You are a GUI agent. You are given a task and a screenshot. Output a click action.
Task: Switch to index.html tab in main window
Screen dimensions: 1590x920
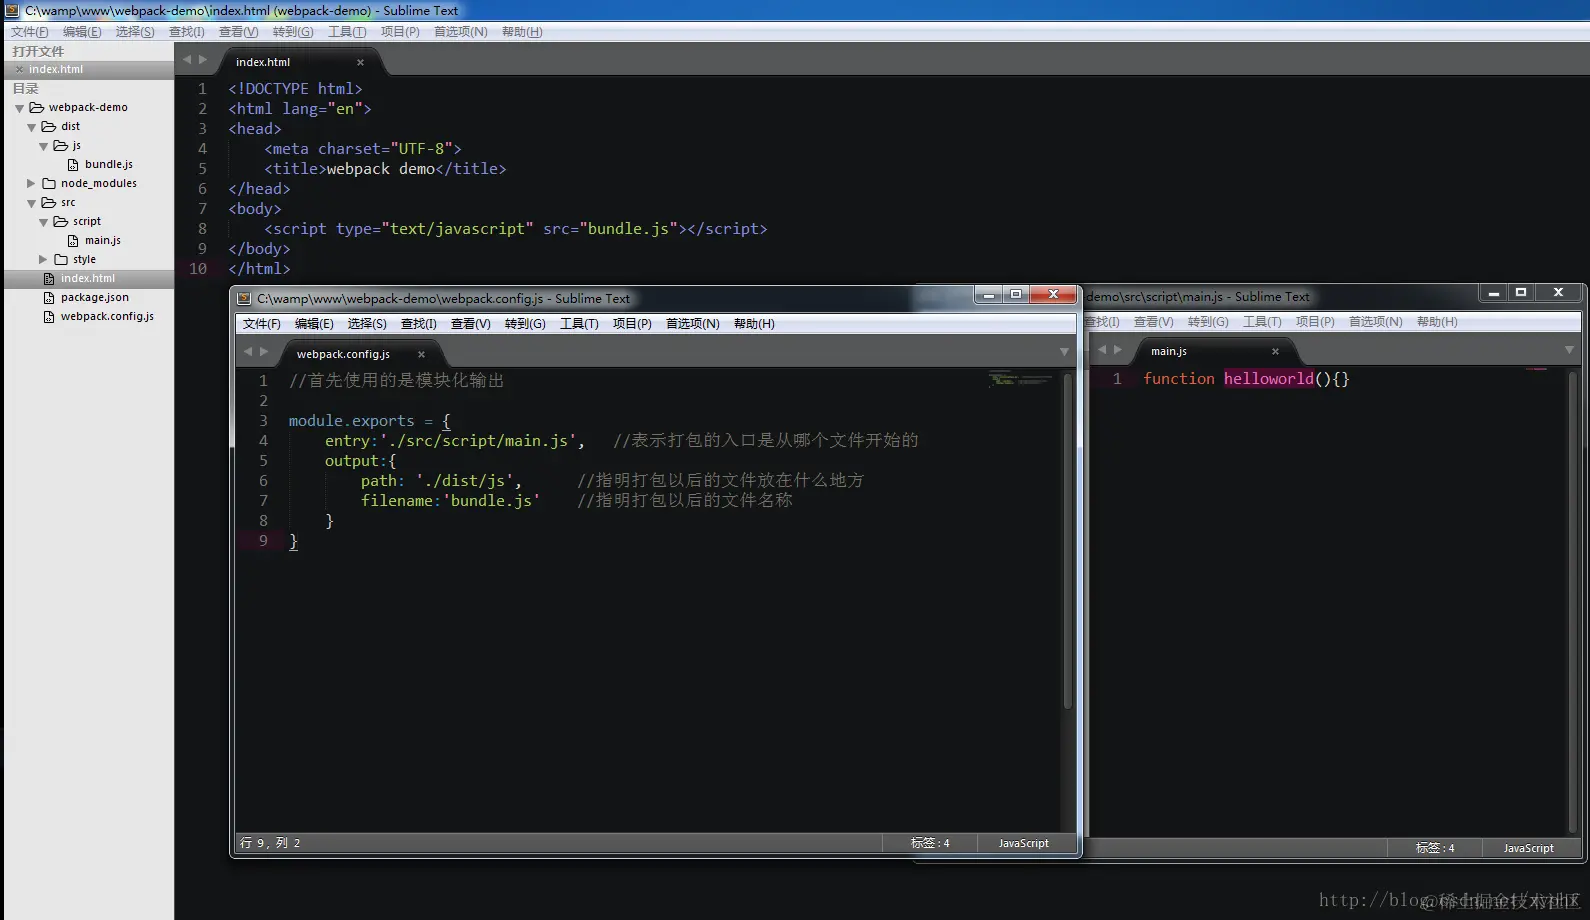263,62
